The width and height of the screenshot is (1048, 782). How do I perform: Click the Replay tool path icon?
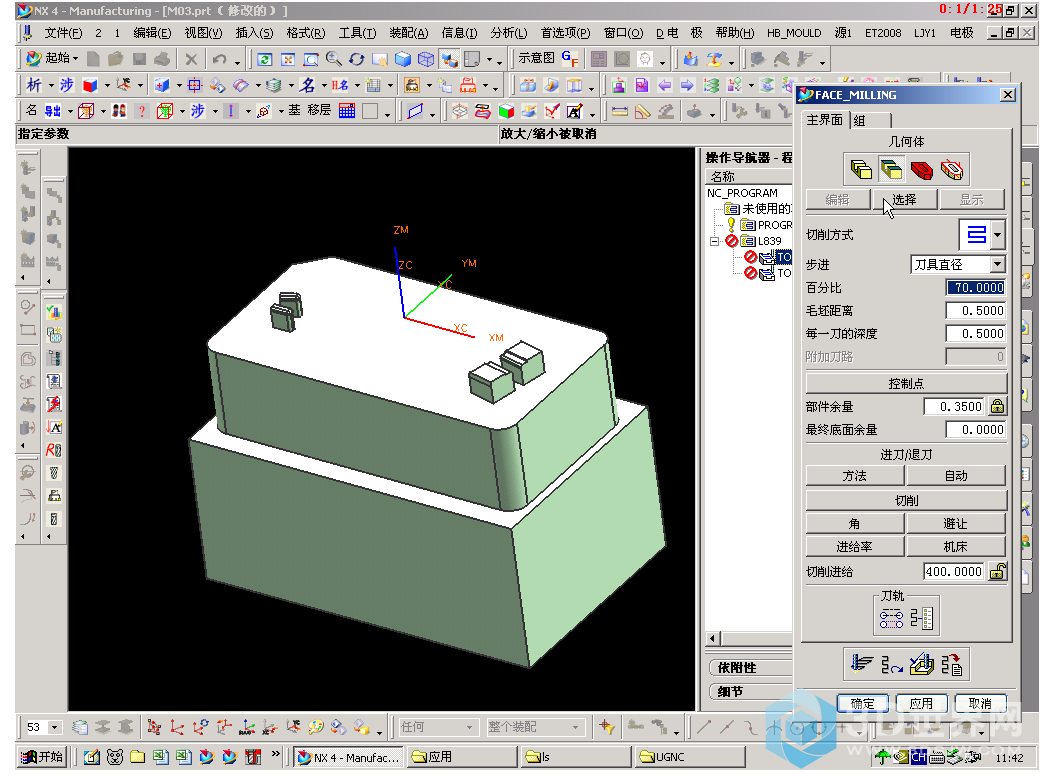(892, 664)
